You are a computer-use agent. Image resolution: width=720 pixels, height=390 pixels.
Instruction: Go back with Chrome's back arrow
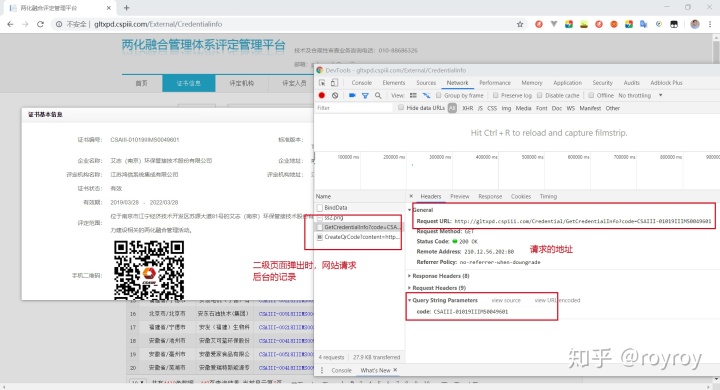10,24
